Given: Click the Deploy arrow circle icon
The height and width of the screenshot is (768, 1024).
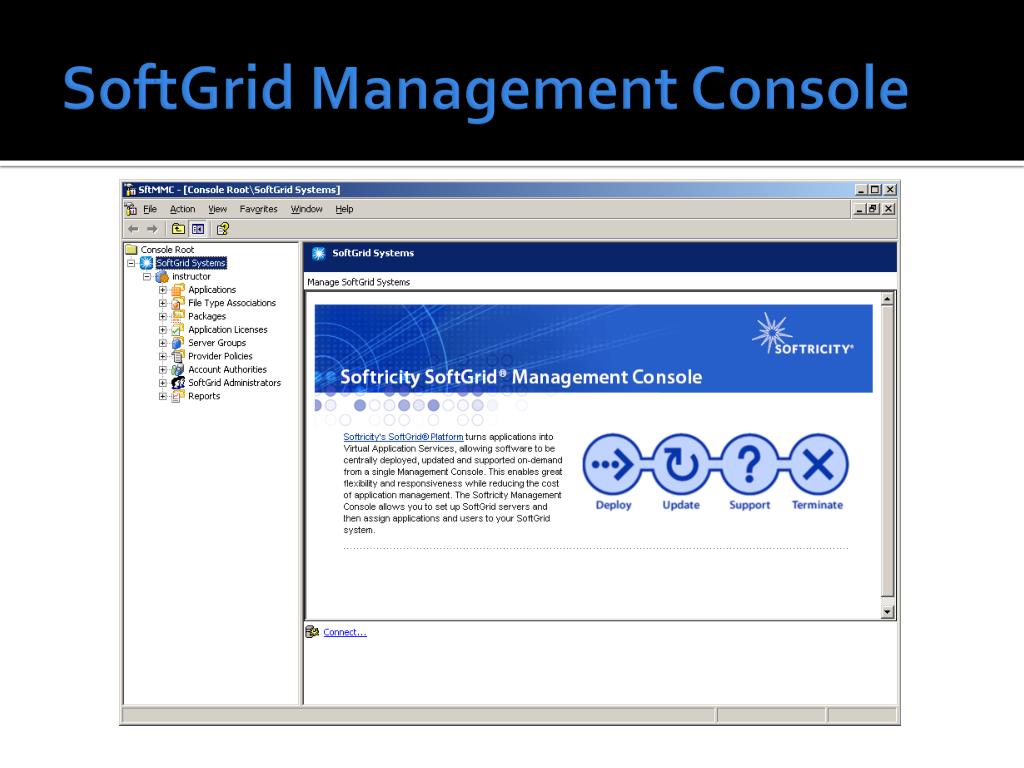Looking at the screenshot, I should pyautogui.click(x=613, y=464).
